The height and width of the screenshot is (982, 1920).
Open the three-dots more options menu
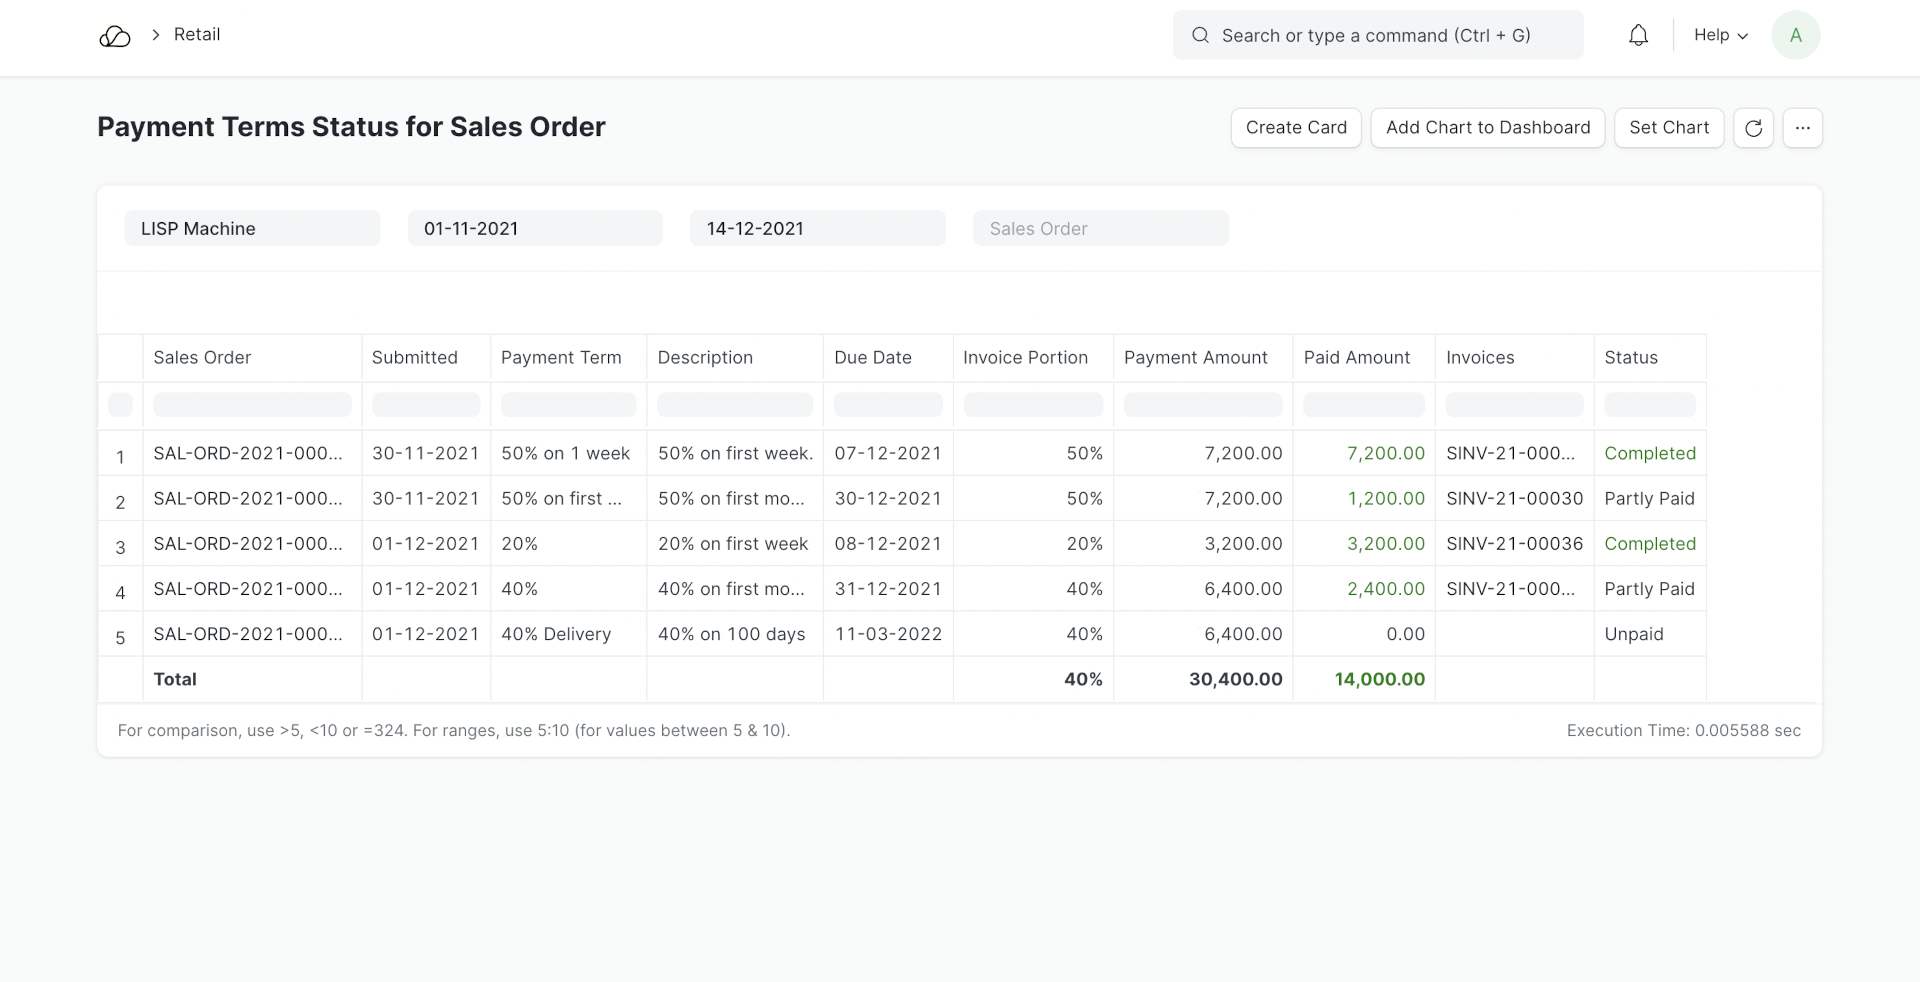pyautogui.click(x=1802, y=128)
